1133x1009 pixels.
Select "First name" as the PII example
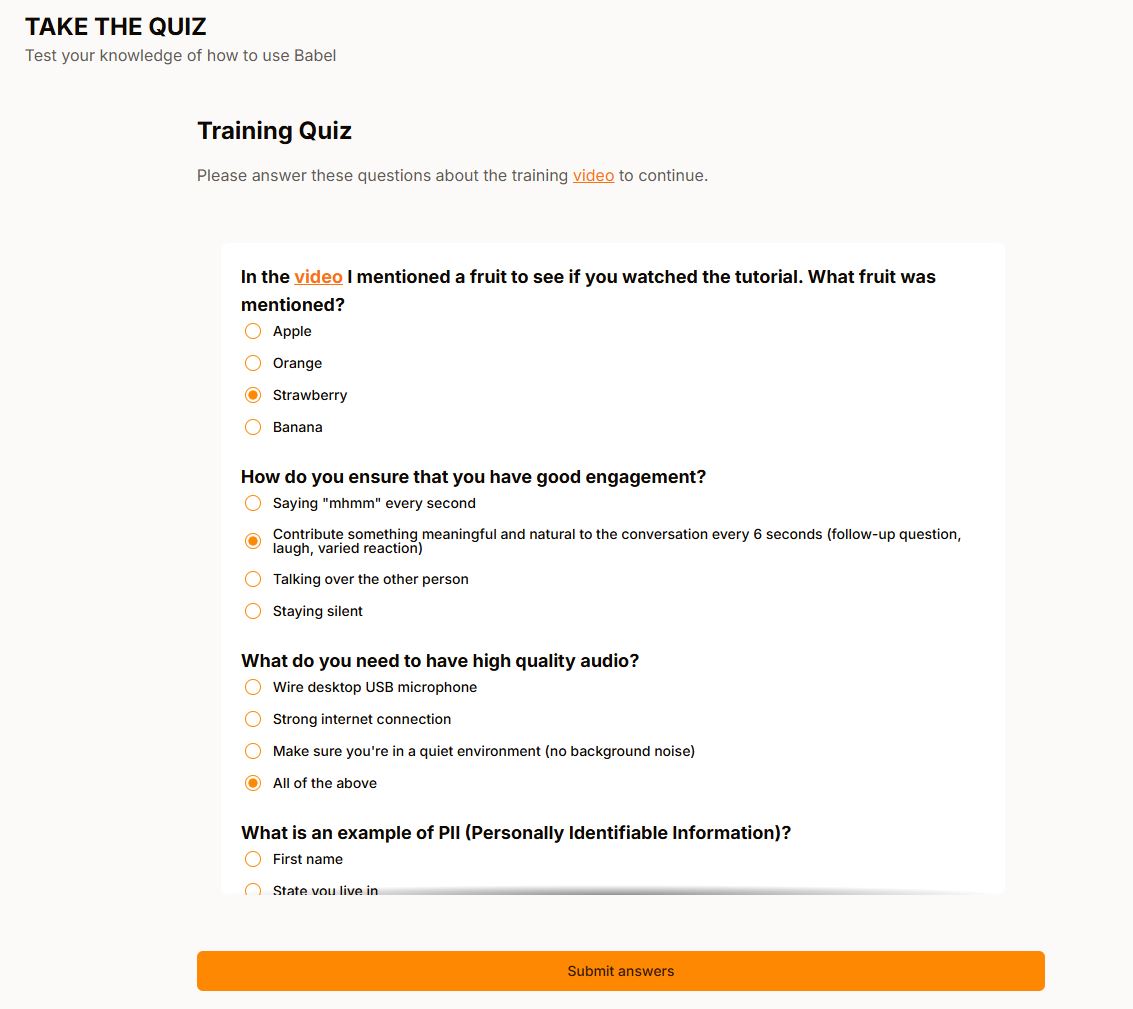(x=253, y=859)
